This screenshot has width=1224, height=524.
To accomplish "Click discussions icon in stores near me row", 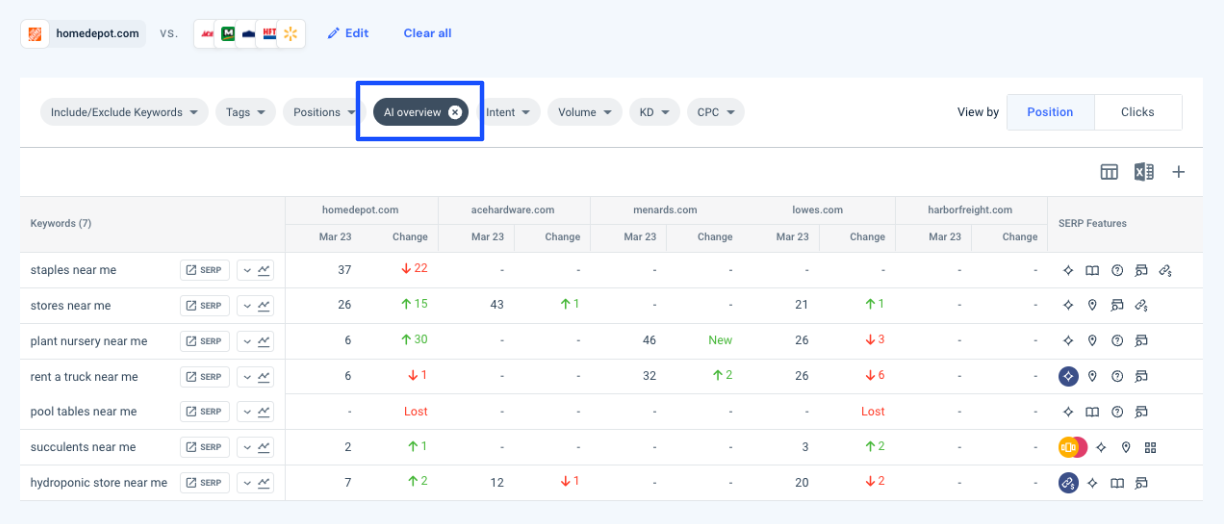I will coord(1117,306).
